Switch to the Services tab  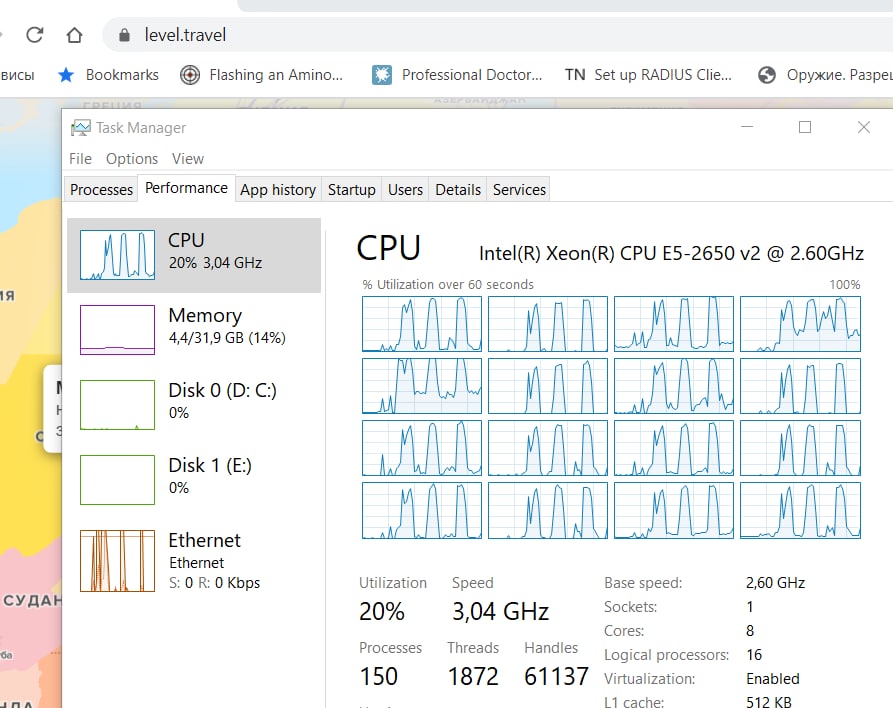pyautogui.click(x=519, y=190)
